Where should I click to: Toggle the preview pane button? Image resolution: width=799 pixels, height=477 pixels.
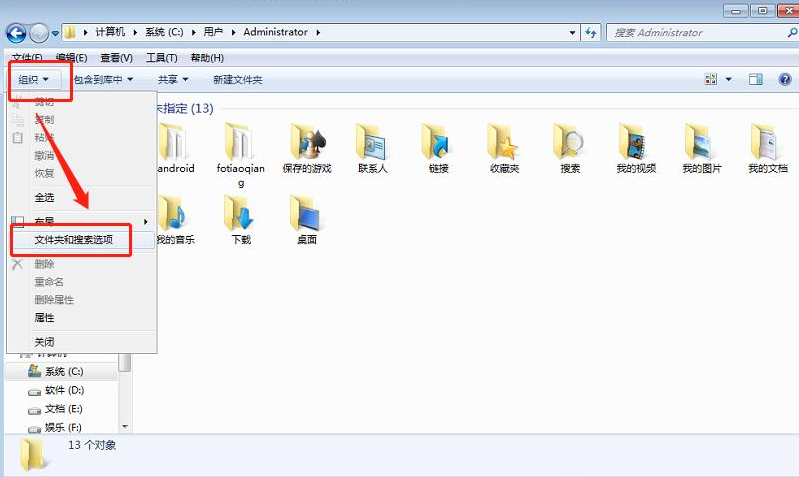(x=756, y=79)
